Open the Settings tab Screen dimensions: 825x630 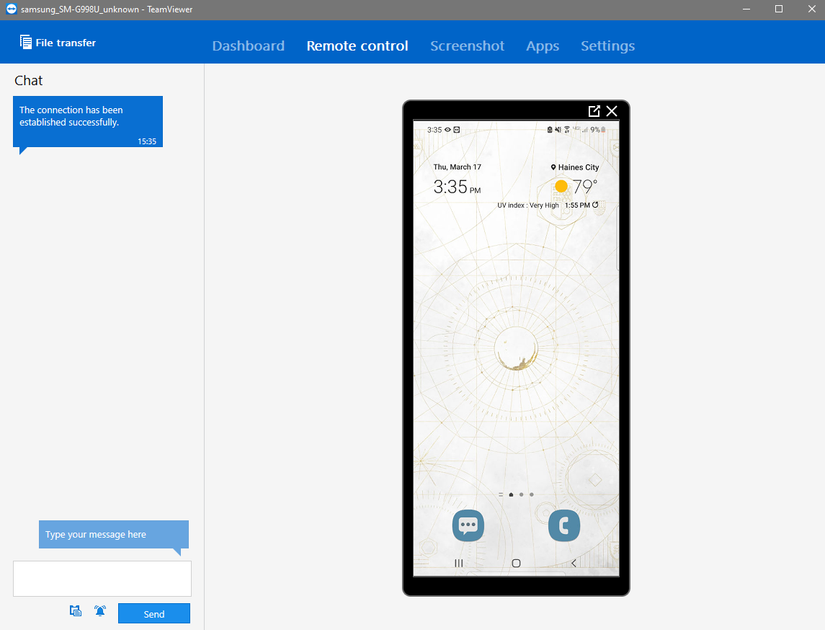point(608,46)
